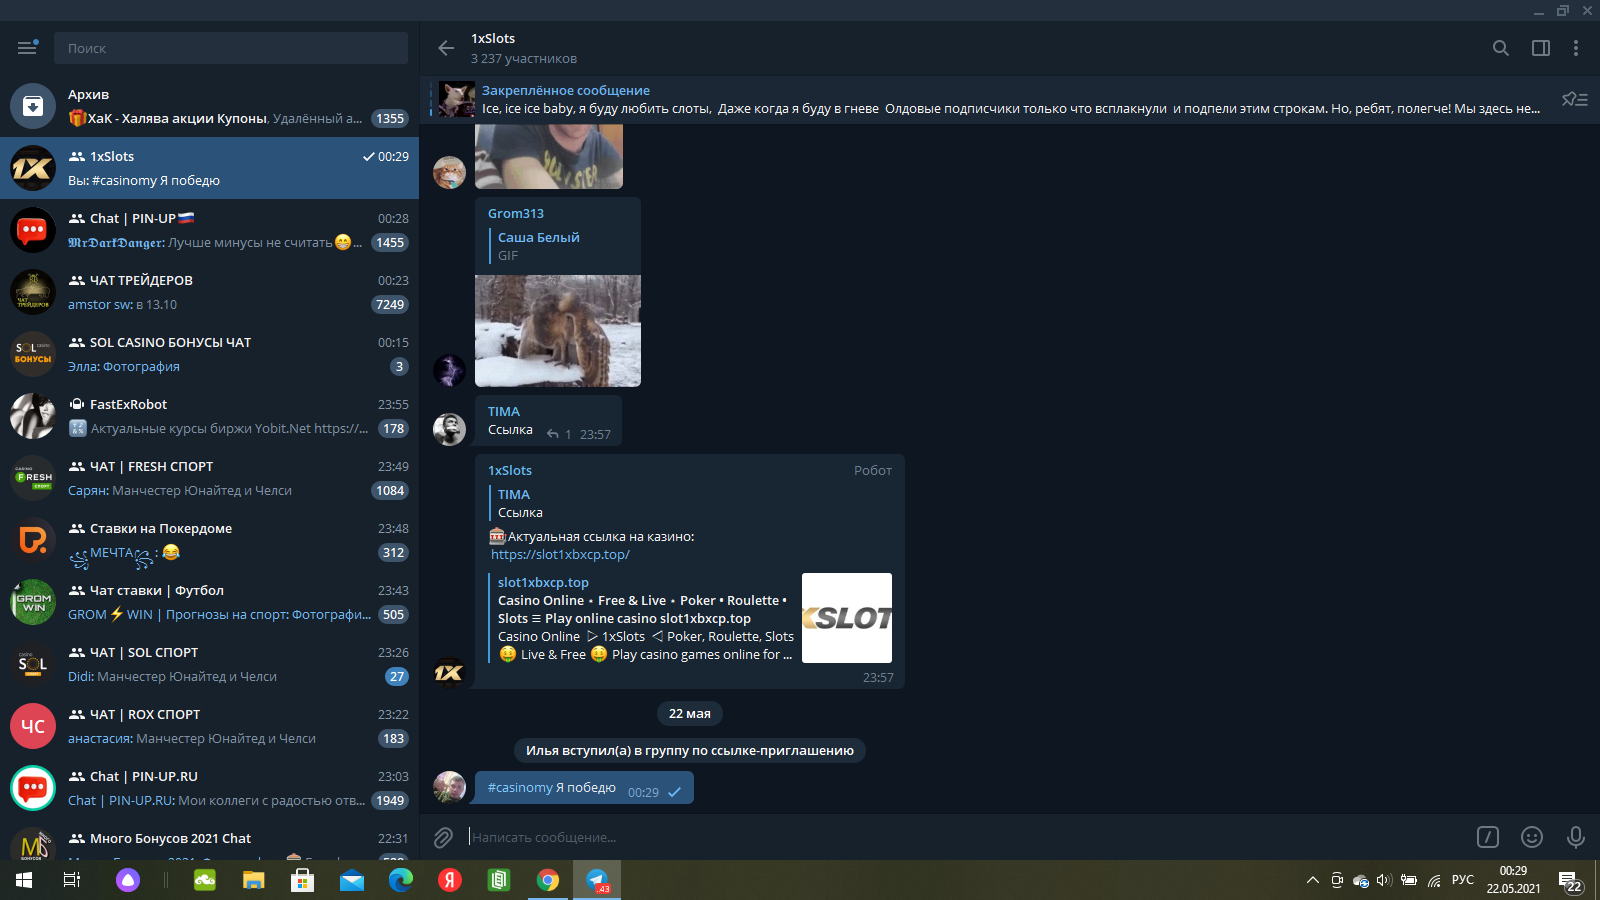Viewport: 1600px width, 900px height.
Task: Open Chat | PIN-UP conversation with 1455 unread
Action: 210,230
